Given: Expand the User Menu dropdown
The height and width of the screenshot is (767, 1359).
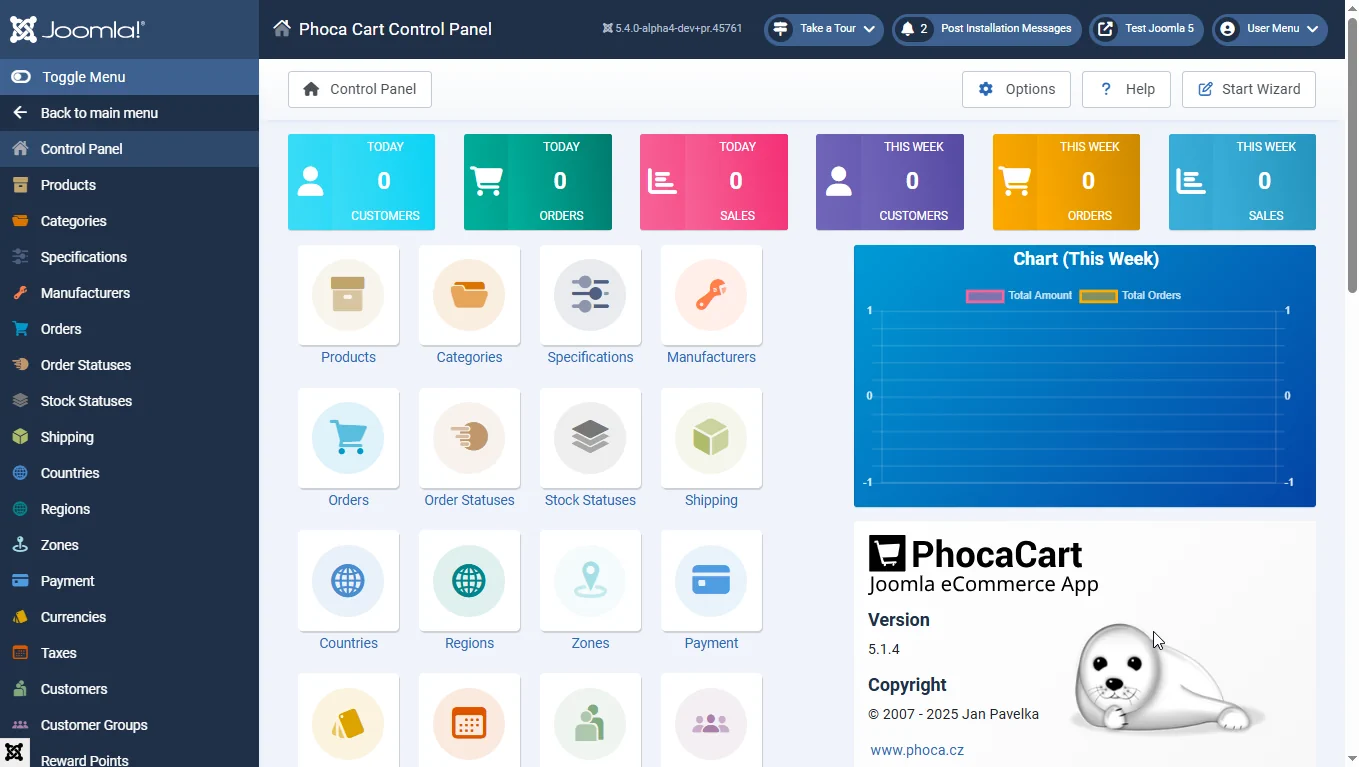Looking at the screenshot, I should click(x=1270, y=29).
